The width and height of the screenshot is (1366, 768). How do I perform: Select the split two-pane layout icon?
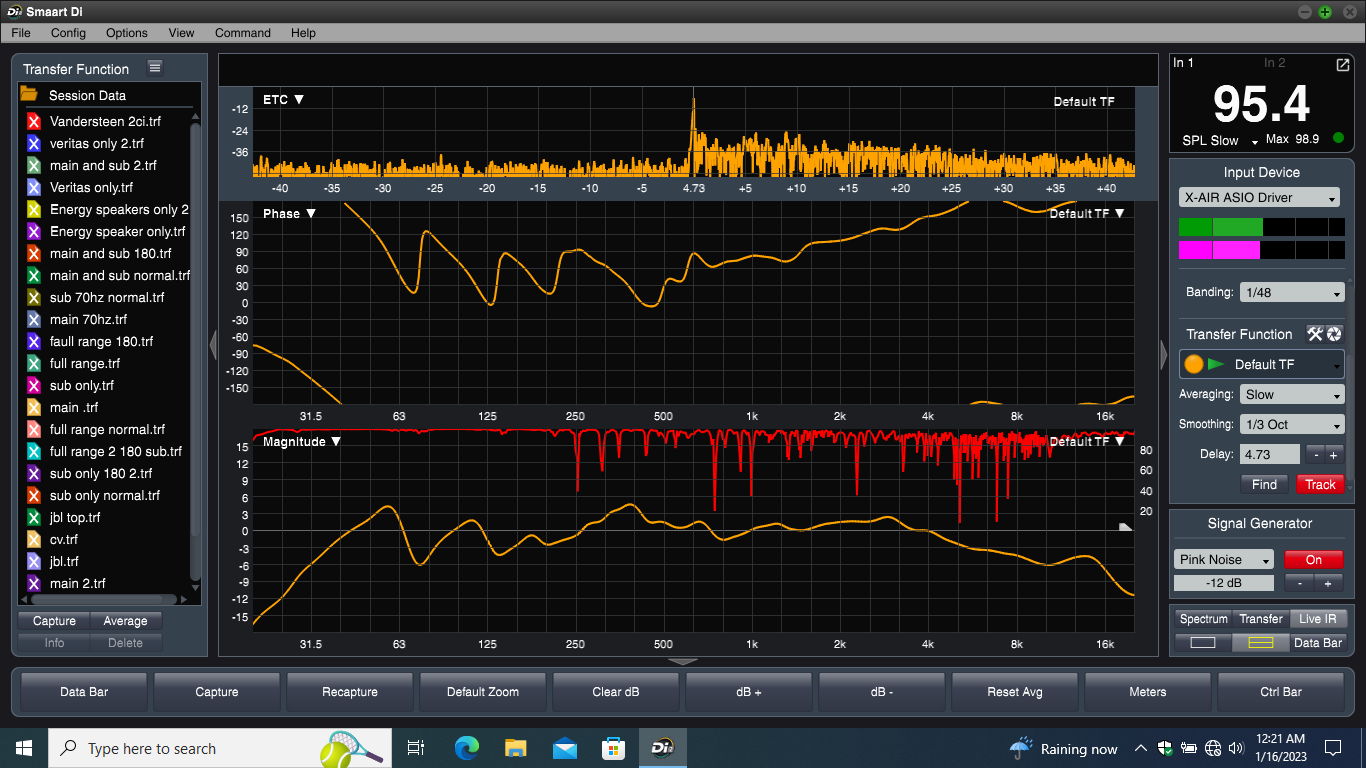coord(1260,643)
